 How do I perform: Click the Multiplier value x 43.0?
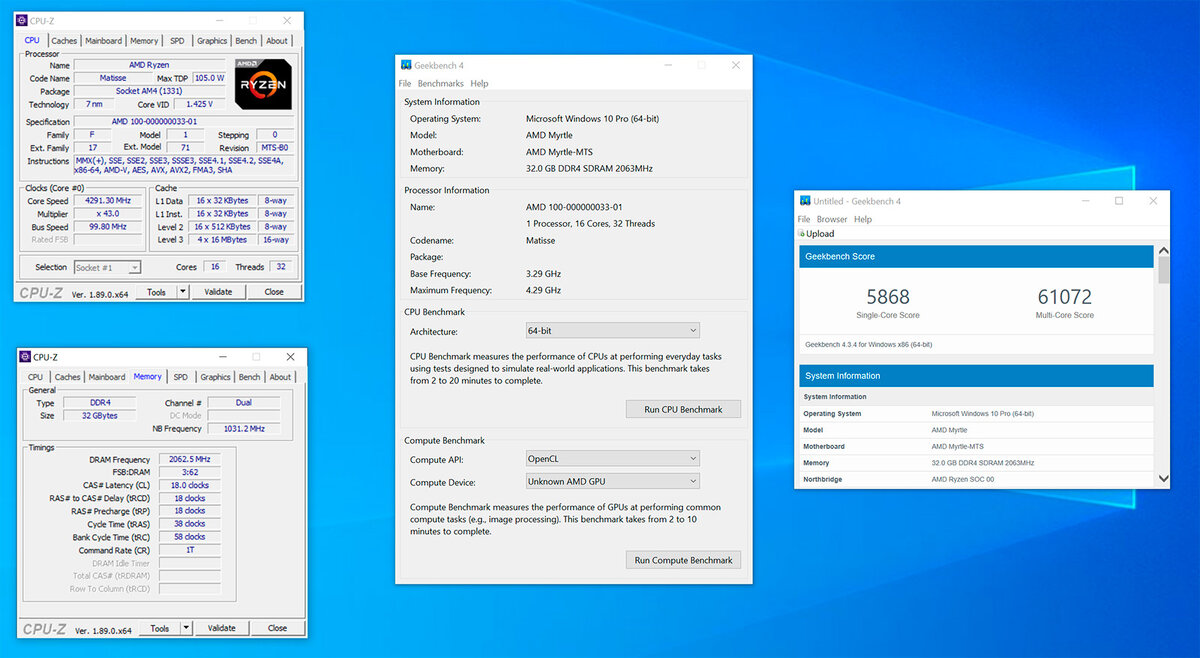click(109, 214)
